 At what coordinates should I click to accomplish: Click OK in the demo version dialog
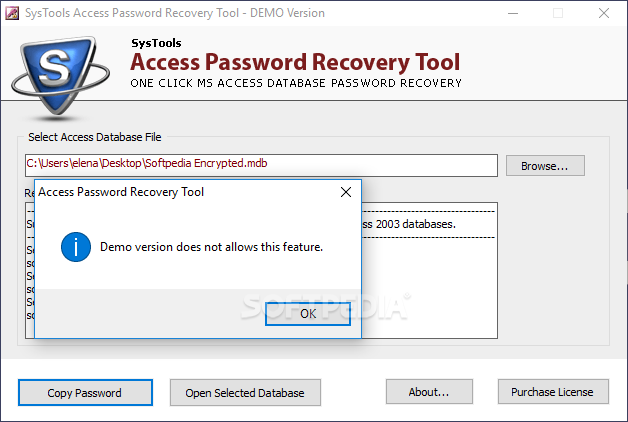tap(308, 313)
